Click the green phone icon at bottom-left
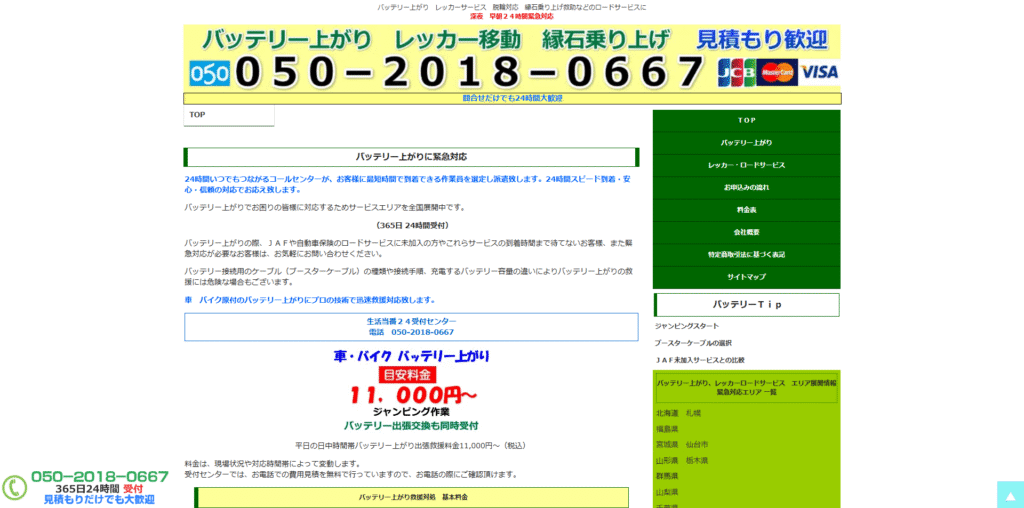The width and height of the screenshot is (1024, 508). [14, 487]
